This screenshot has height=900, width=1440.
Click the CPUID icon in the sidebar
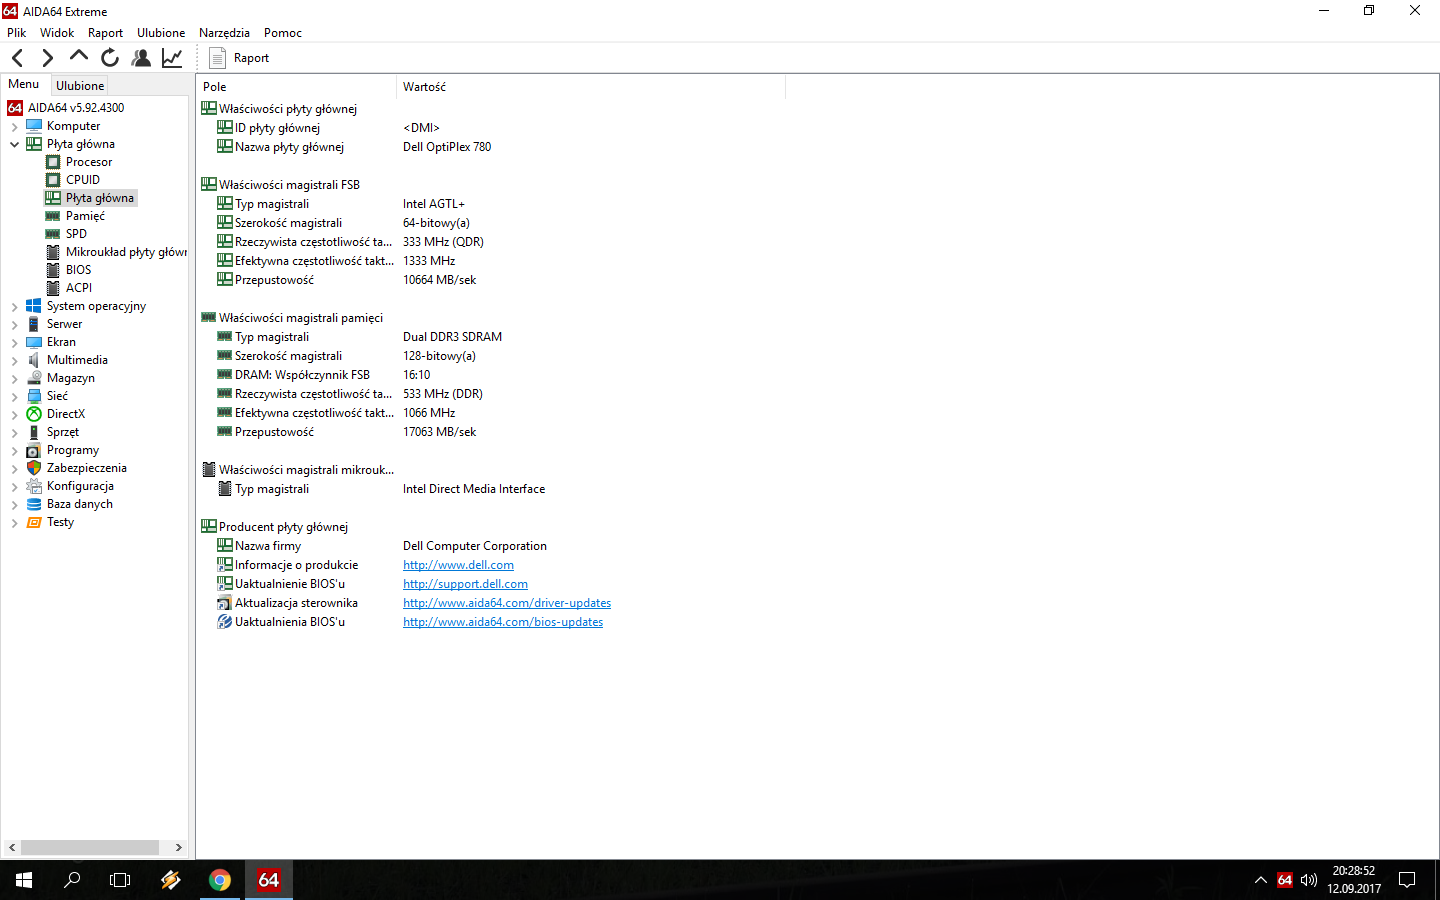click(53, 180)
